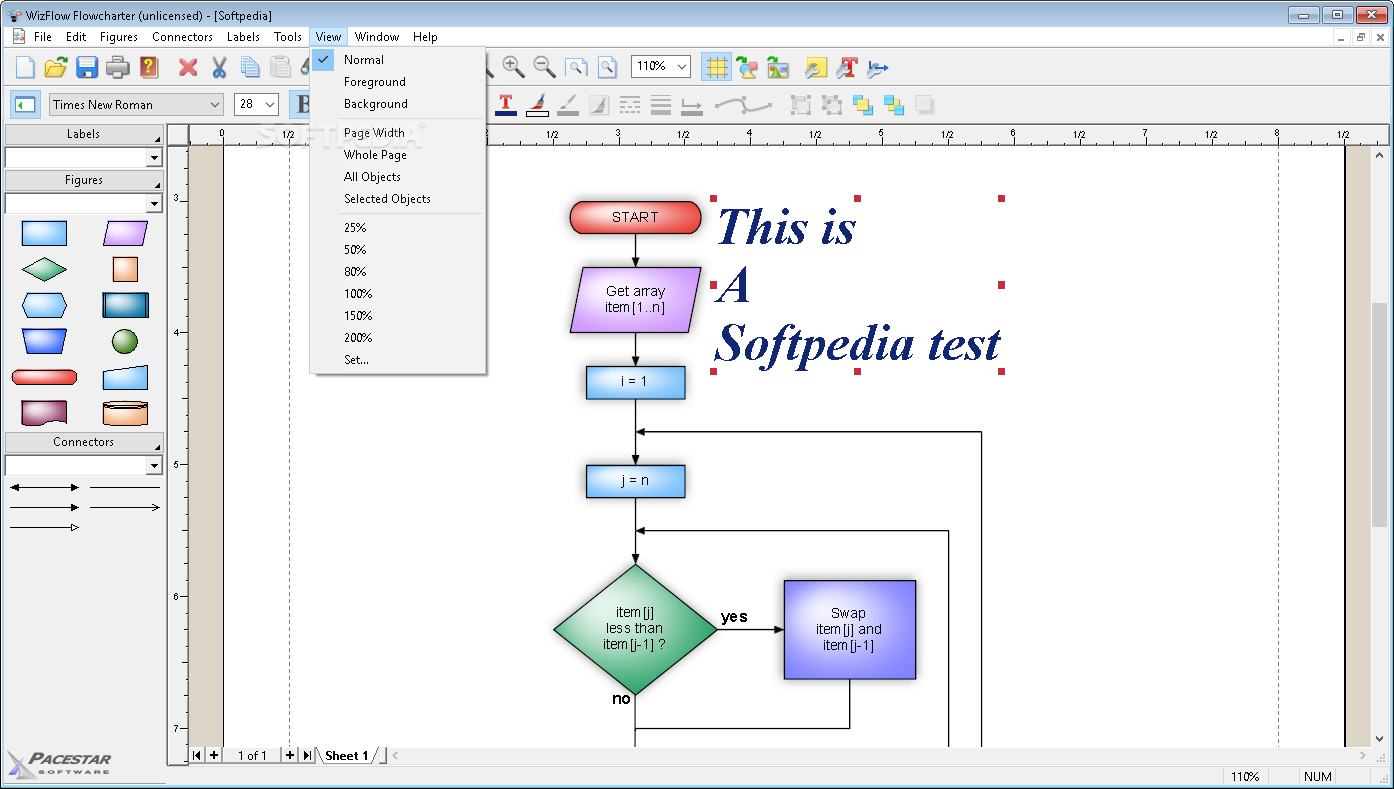Open the Connectors category dropdown list
The width and height of the screenshot is (1394, 789).
pyautogui.click(x=154, y=466)
